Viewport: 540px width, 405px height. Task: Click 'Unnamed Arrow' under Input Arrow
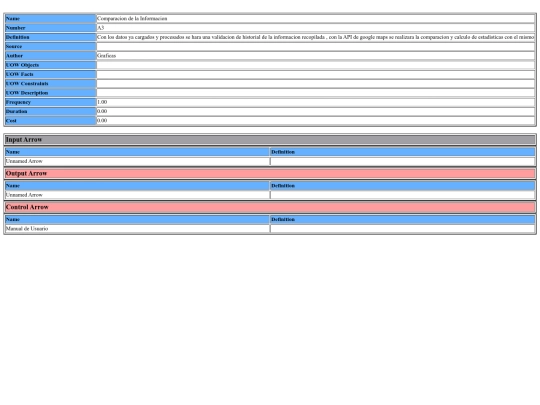pos(24,161)
